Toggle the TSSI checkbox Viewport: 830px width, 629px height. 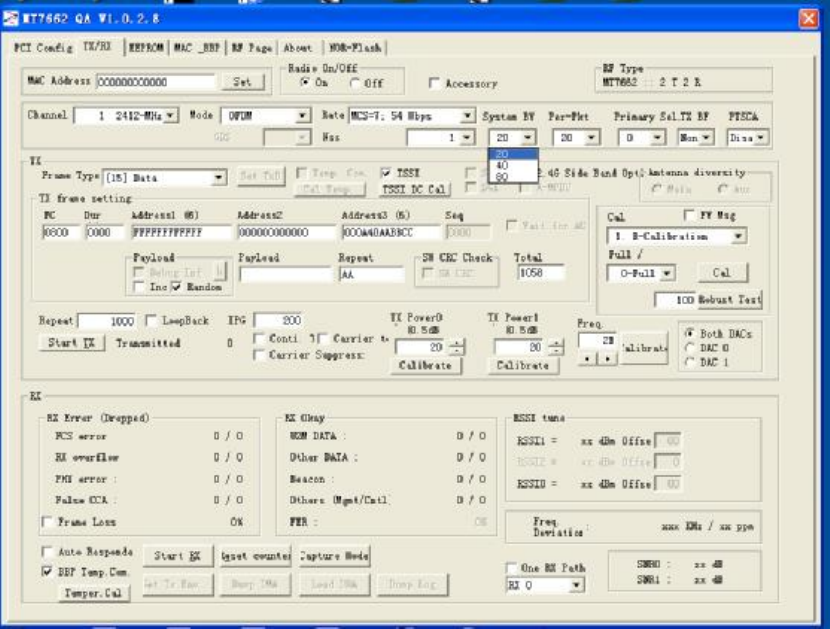click(386, 173)
